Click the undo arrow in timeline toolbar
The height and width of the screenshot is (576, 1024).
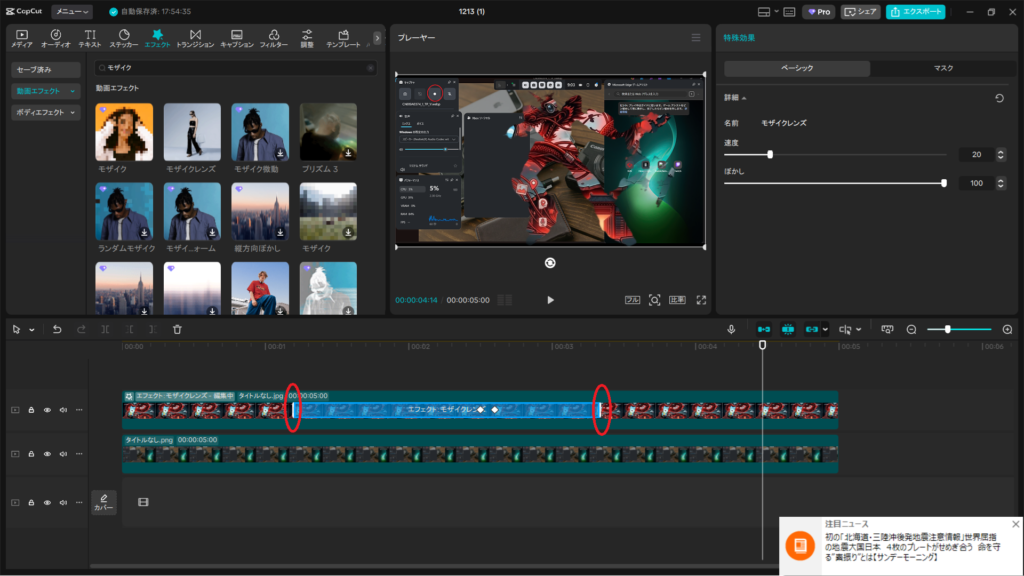(57, 329)
